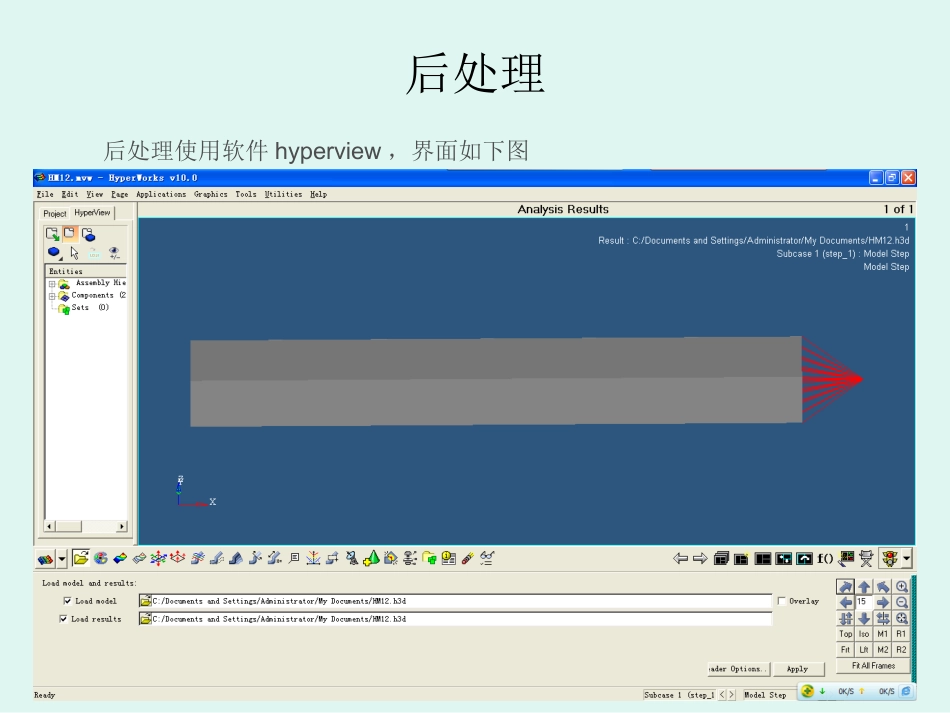Click the browser horizontal scrollbar right arrow
The width and height of the screenshot is (950, 713).
[122, 526]
